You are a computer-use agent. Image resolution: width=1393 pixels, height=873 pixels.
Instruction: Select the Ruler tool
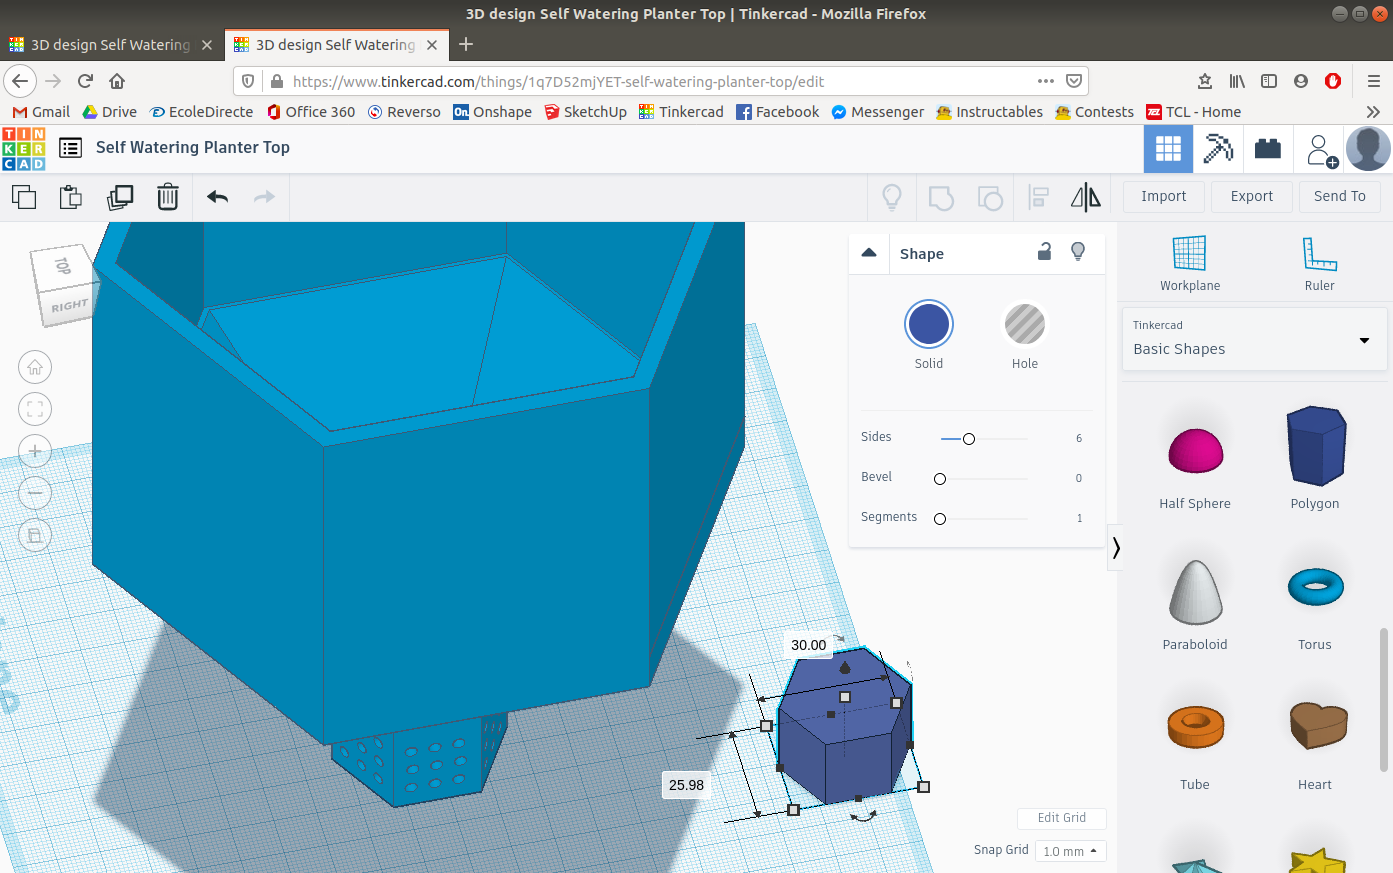(1320, 263)
